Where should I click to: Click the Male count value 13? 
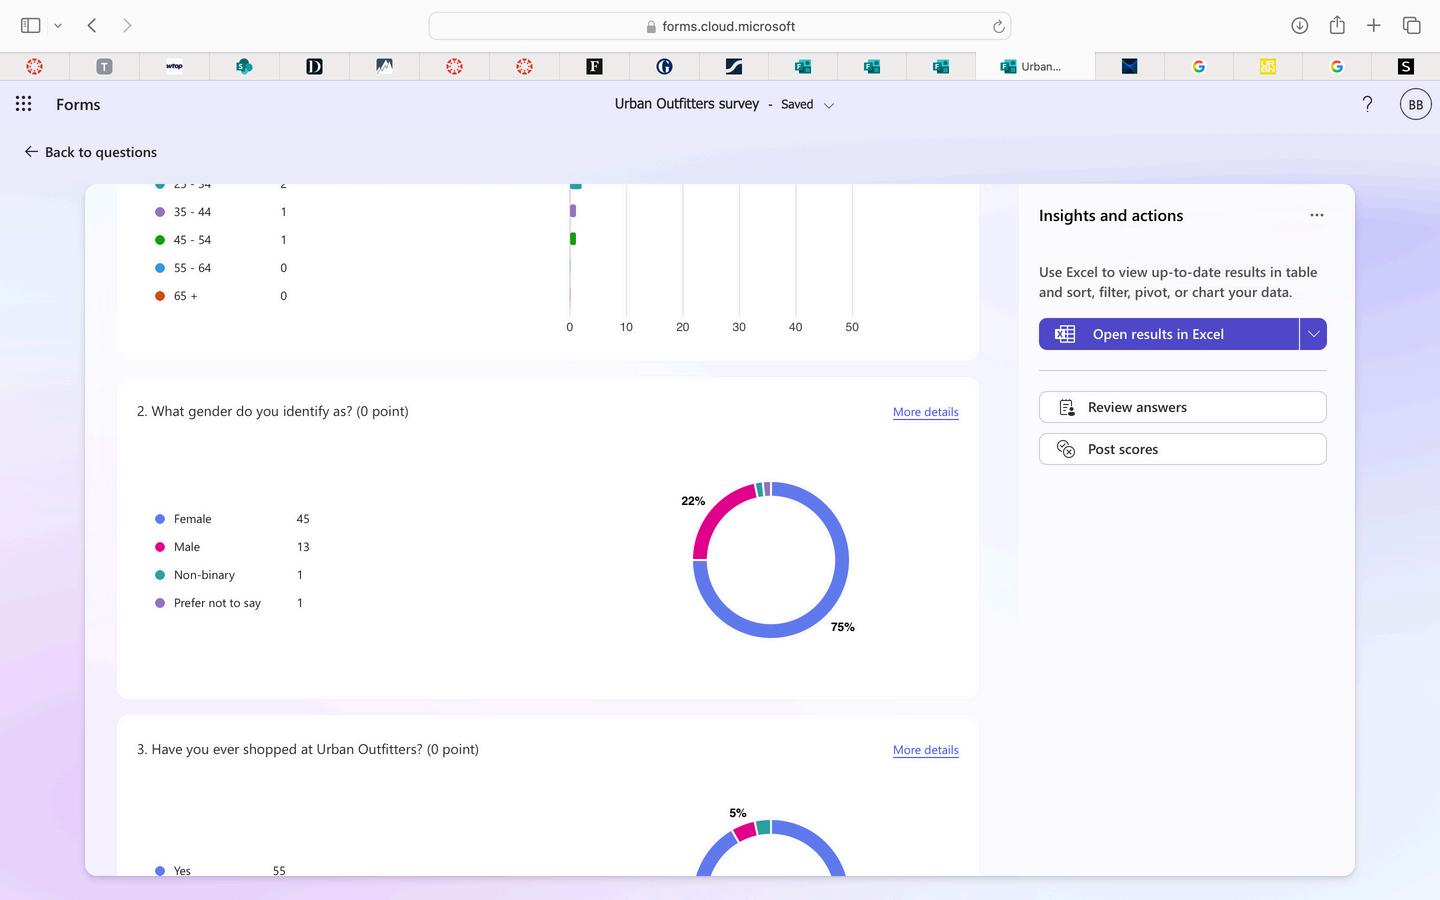[303, 547]
